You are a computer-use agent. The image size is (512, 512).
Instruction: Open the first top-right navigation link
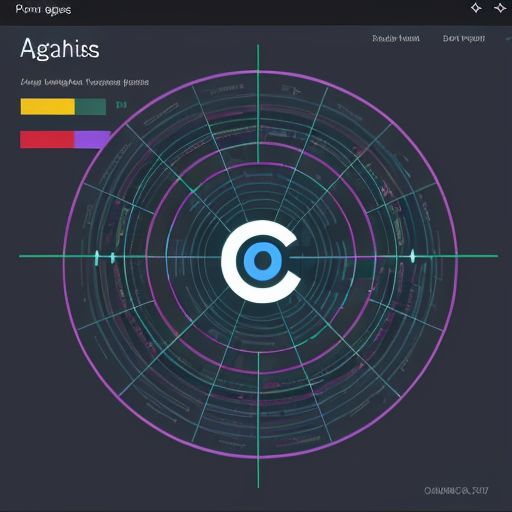click(x=396, y=38)
